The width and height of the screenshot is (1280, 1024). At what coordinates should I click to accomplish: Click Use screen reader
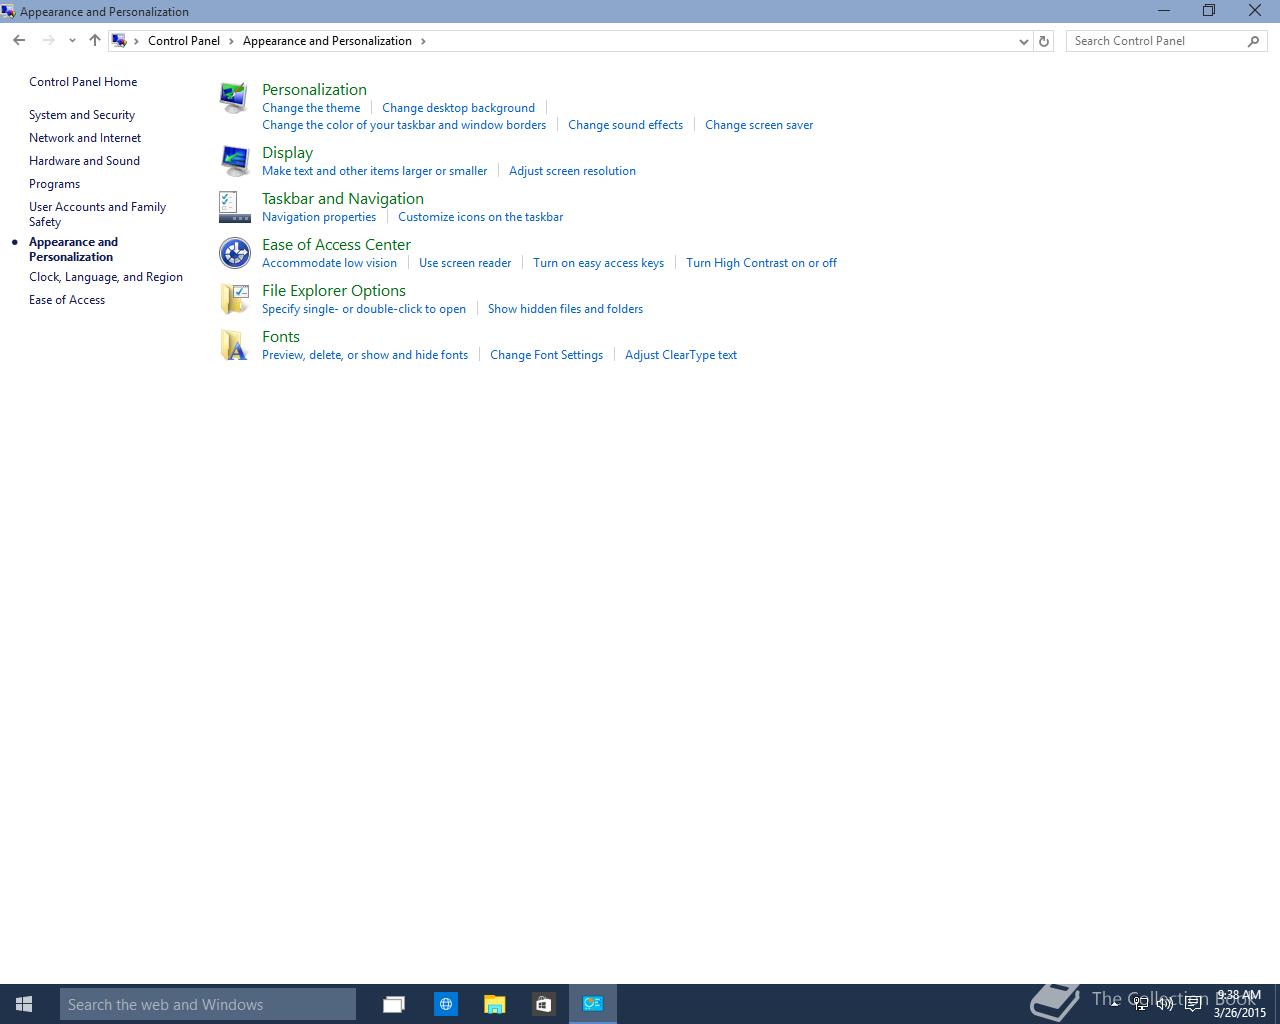tap(465, 263)
